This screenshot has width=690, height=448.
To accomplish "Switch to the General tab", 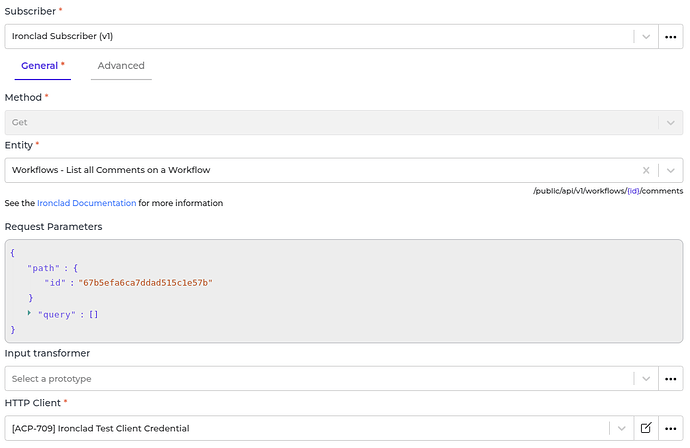I will coord(43,66).
